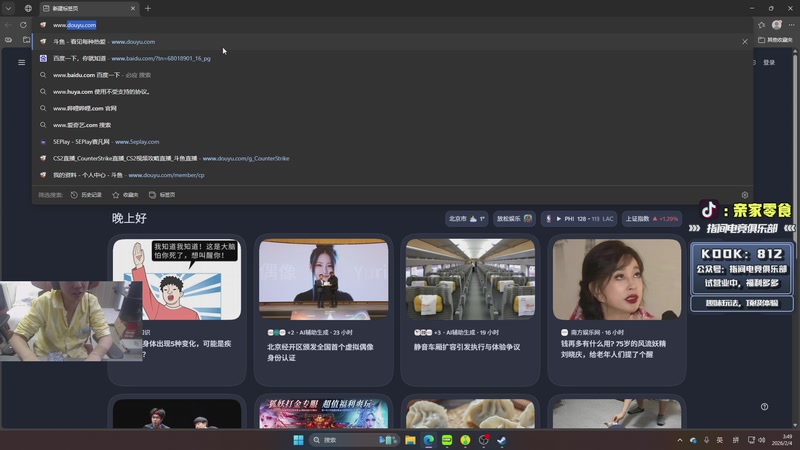Image resolution: width=800 pixels, height=450 pixels.
Task: Choose the www.huya.com search suggestion
Action: tap(392, 92)
